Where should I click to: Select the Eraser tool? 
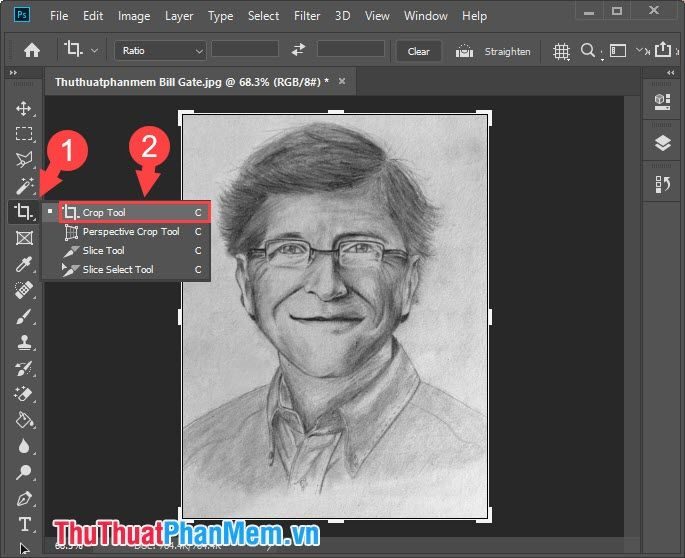point(24,394)
